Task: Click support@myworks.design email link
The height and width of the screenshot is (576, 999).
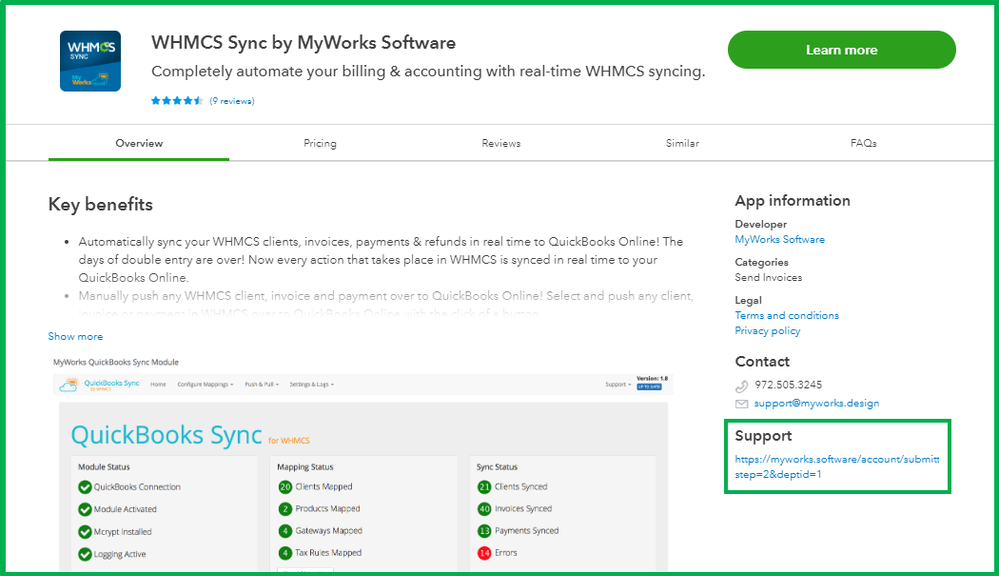Action: click(817, 403)
